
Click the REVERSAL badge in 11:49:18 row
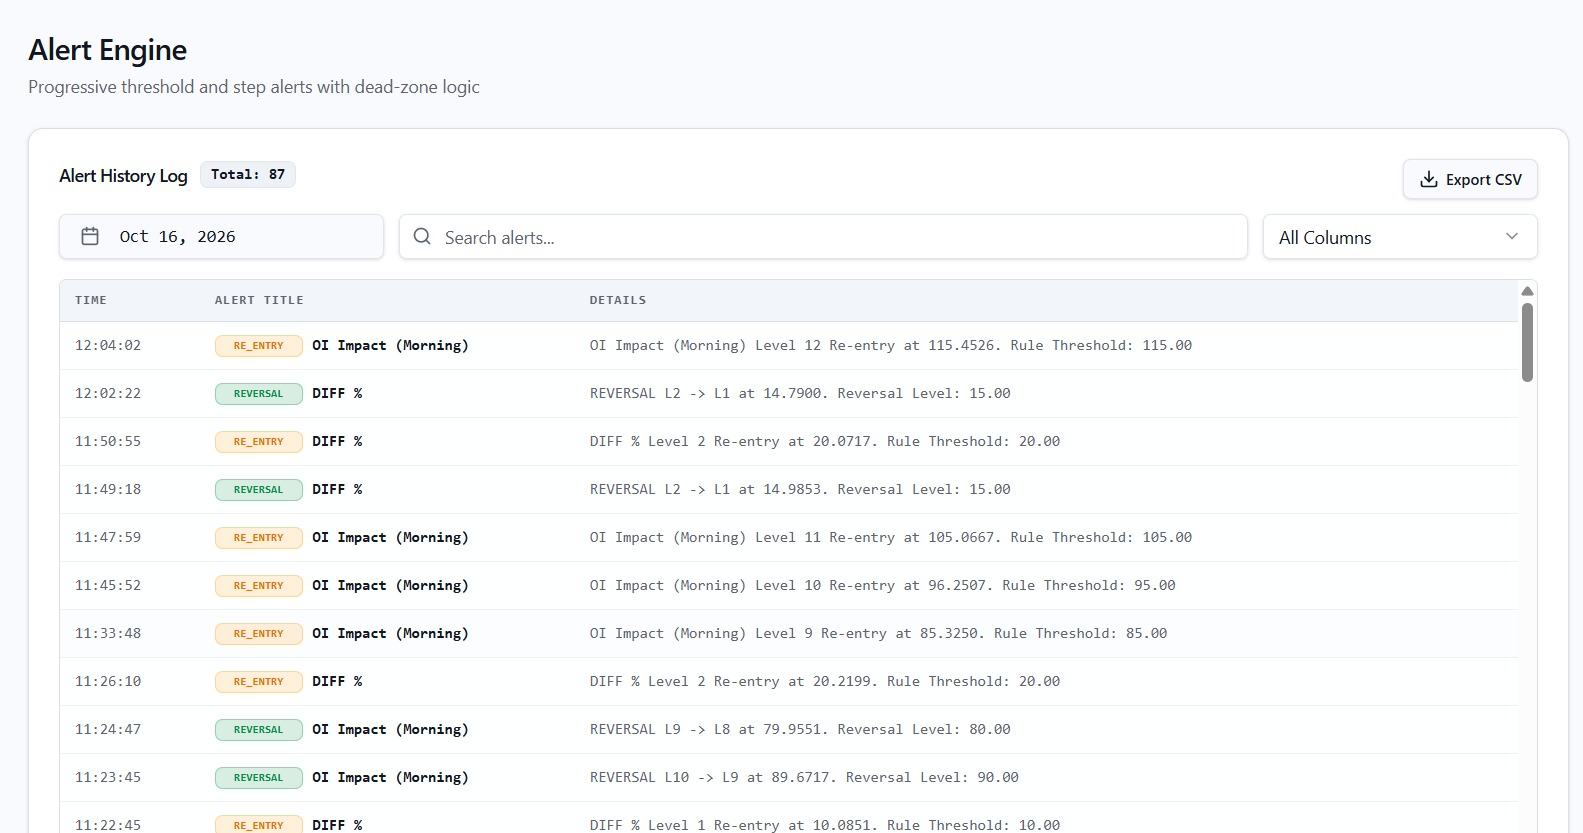(x=259, y=490)
